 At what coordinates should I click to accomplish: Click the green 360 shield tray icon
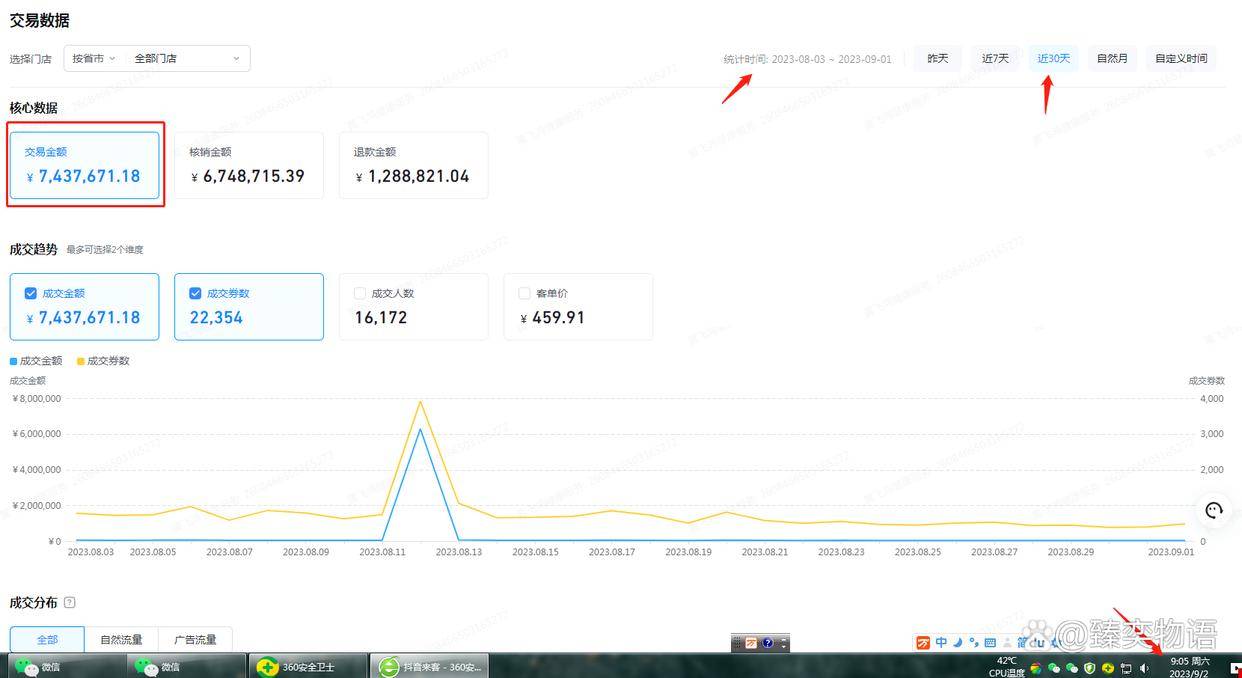(x=1090, y=668)
